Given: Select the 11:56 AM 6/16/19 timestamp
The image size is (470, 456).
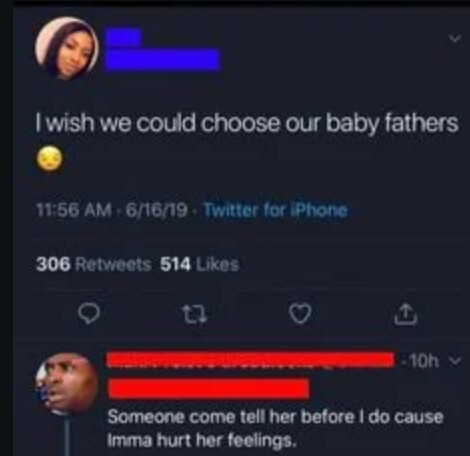Looking at the screenshot, I should point(111,210).
